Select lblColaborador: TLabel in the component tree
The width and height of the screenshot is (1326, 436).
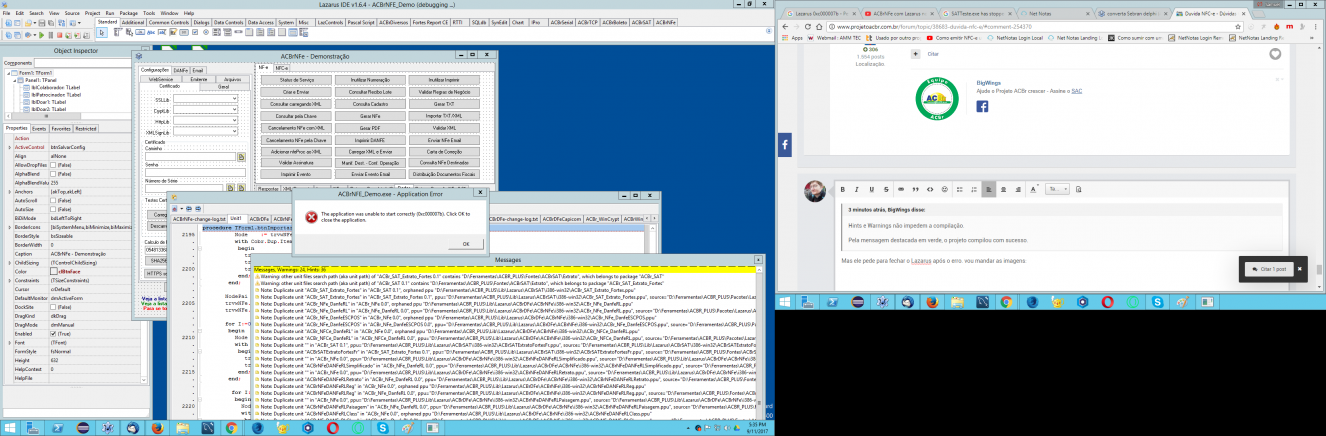(x=57, y=87)
